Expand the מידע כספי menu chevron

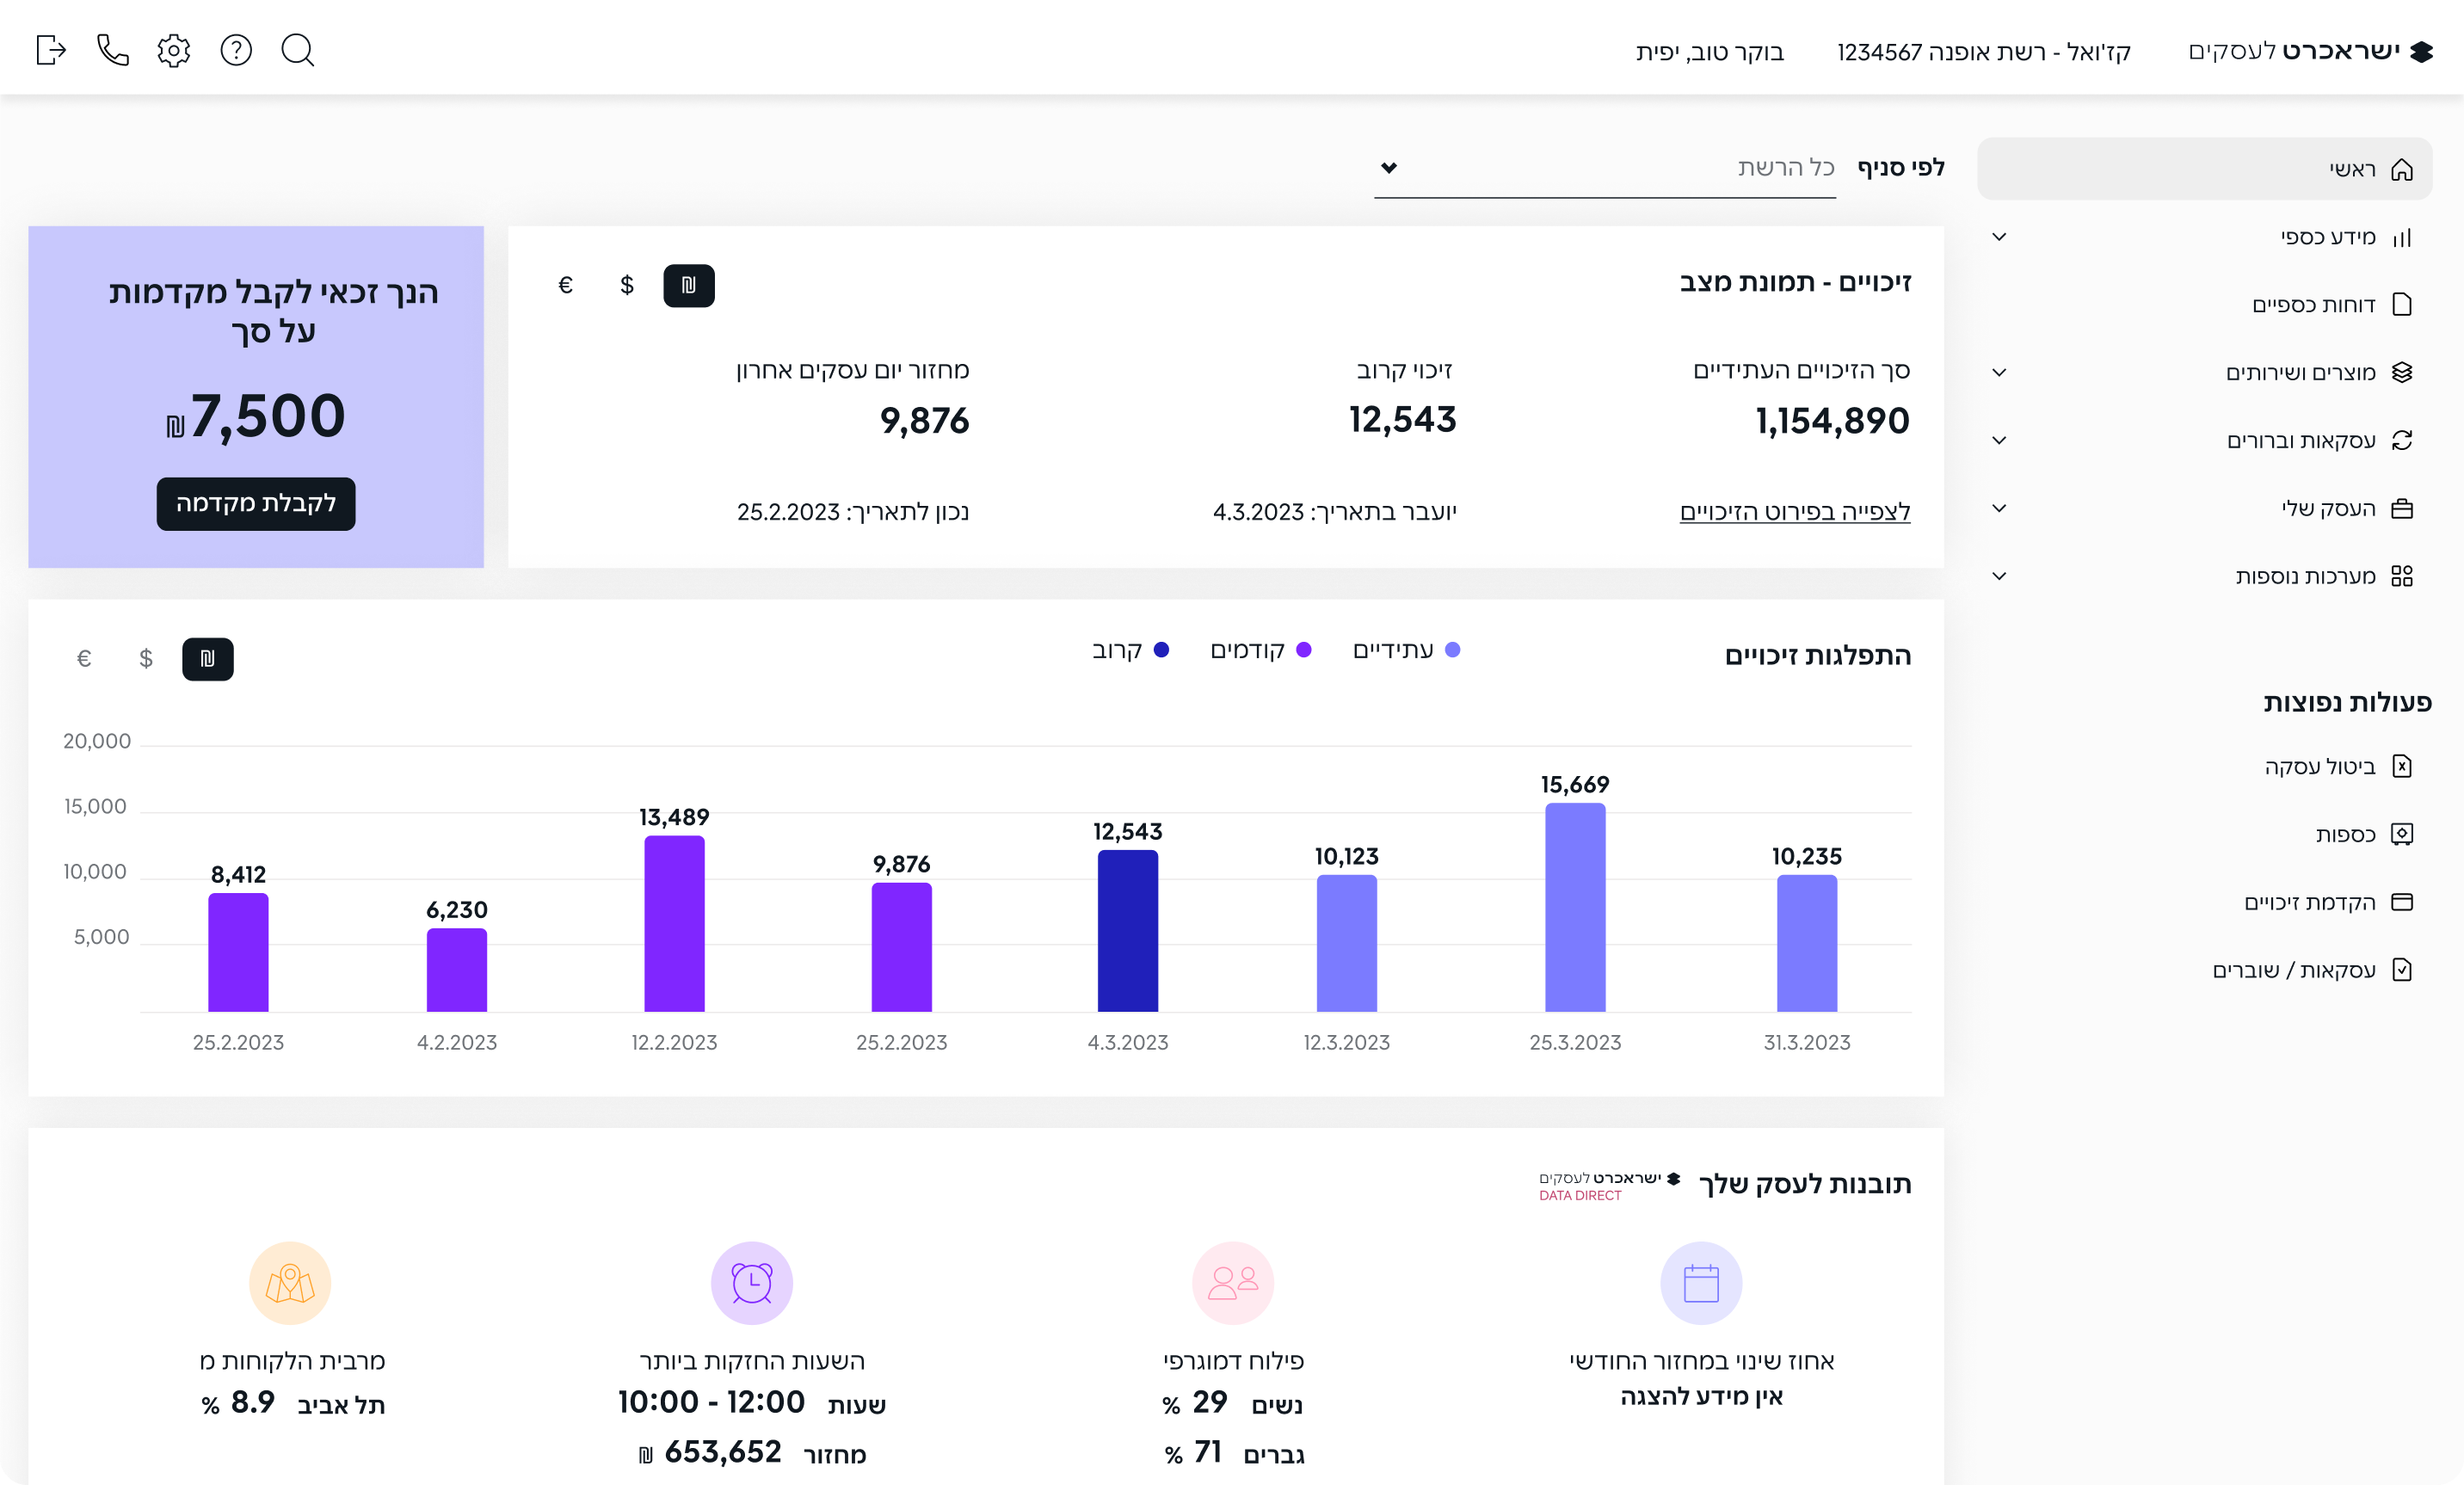[x=1999, y=237]
